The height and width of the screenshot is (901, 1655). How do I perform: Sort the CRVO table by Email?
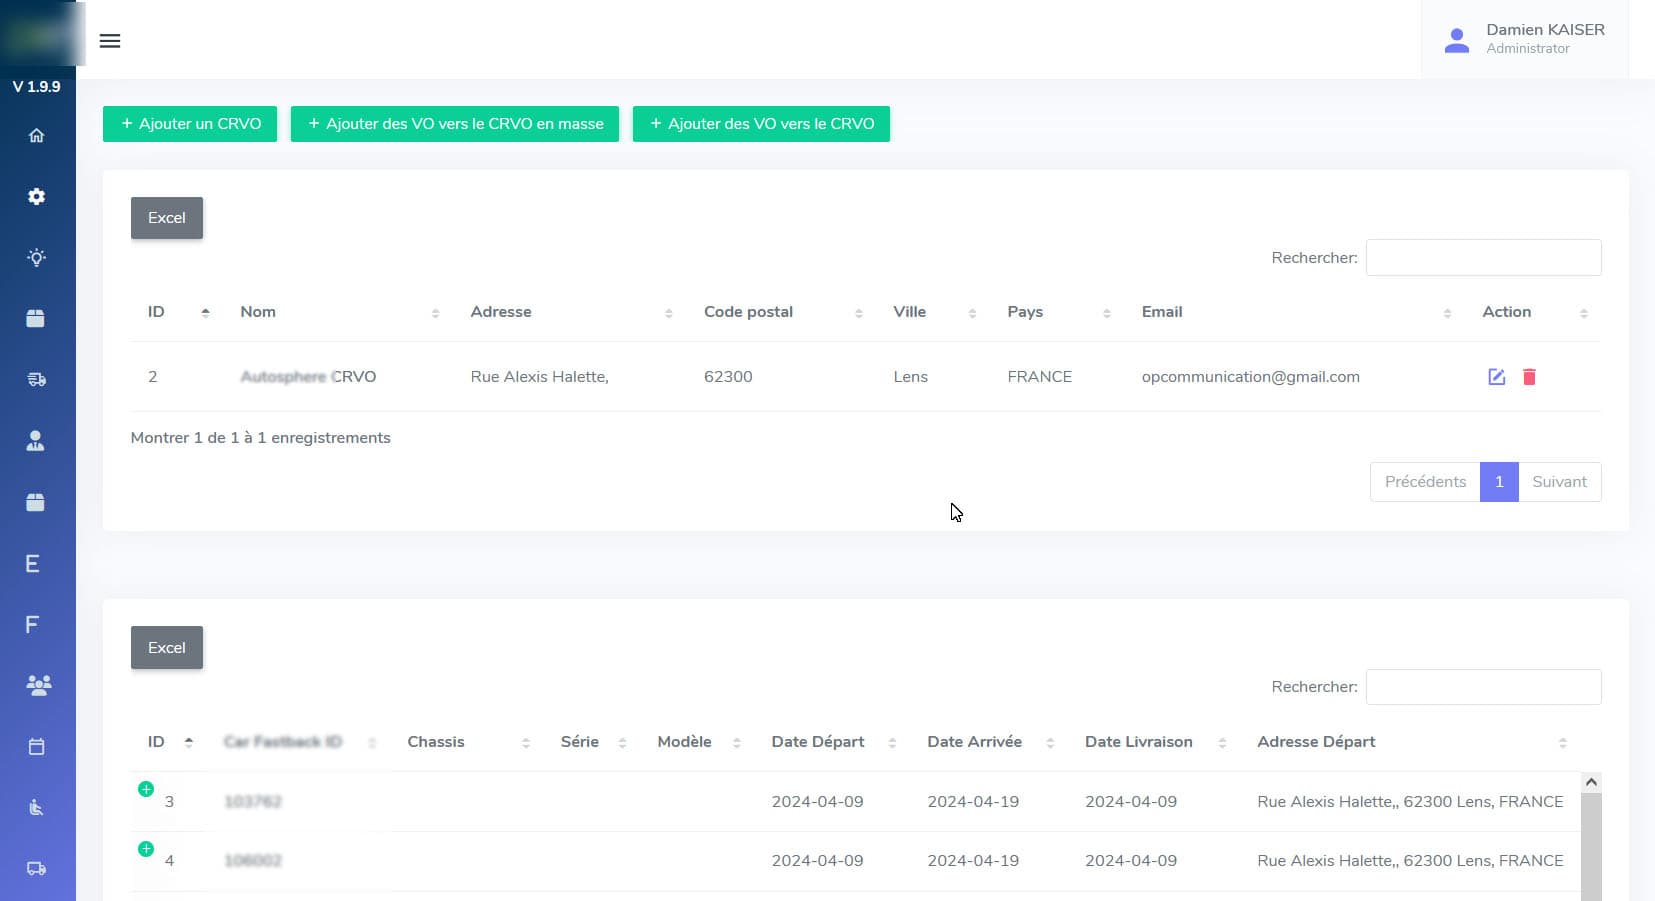coord(1162,312)
